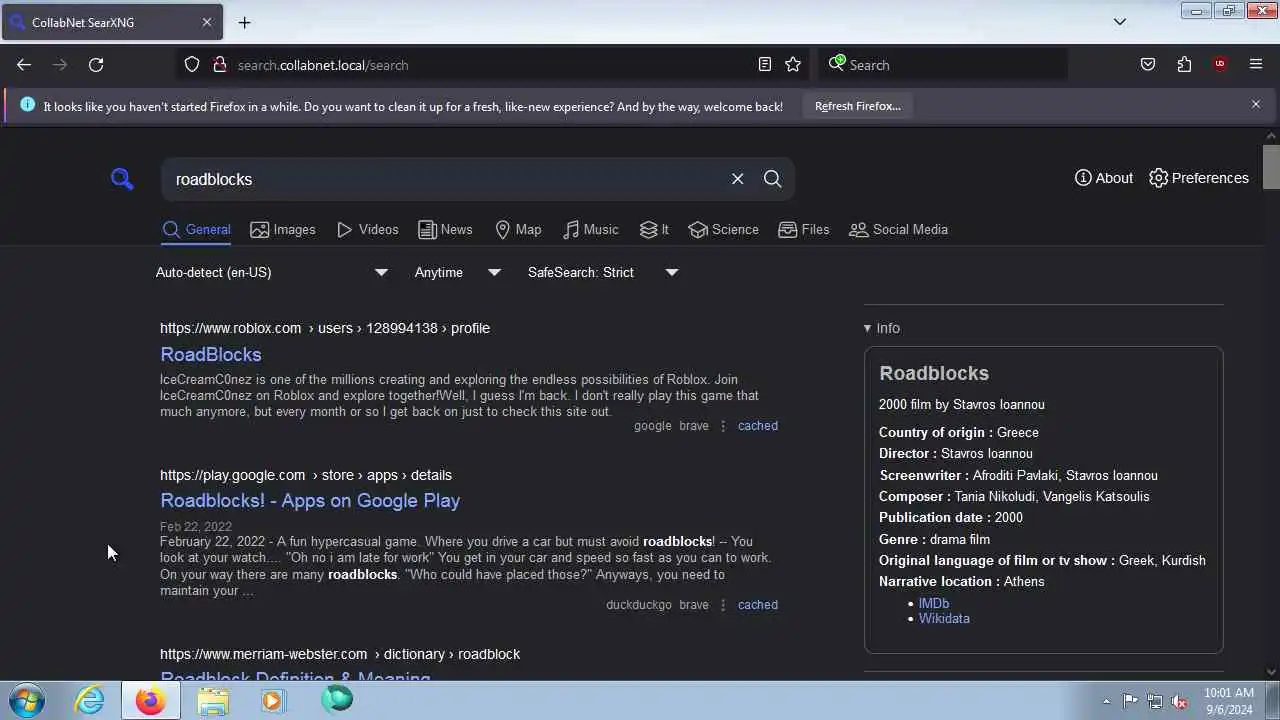The height and width of the screenshot is (720, 1280).
Task: Switch to the Images category
Action: (x=283, y=229)
